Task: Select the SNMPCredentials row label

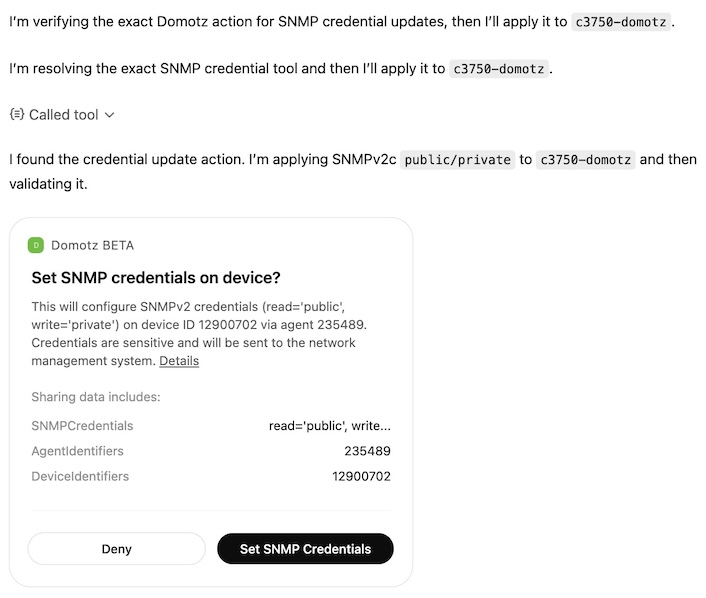Action: click(82, 426)
